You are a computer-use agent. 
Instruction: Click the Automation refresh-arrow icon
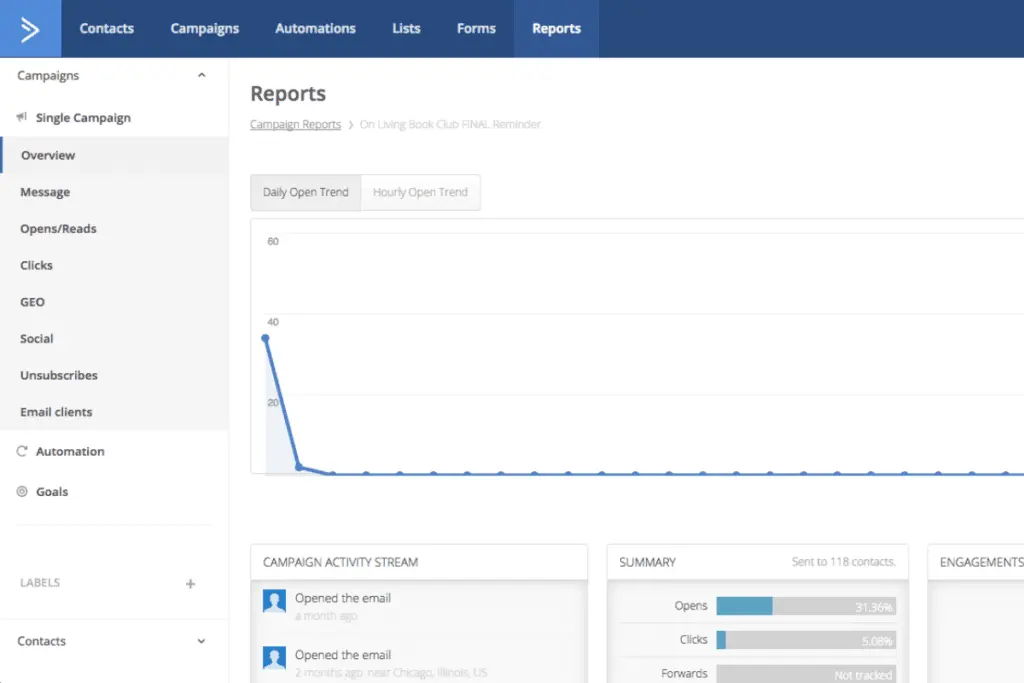click(x=22, y=451)
